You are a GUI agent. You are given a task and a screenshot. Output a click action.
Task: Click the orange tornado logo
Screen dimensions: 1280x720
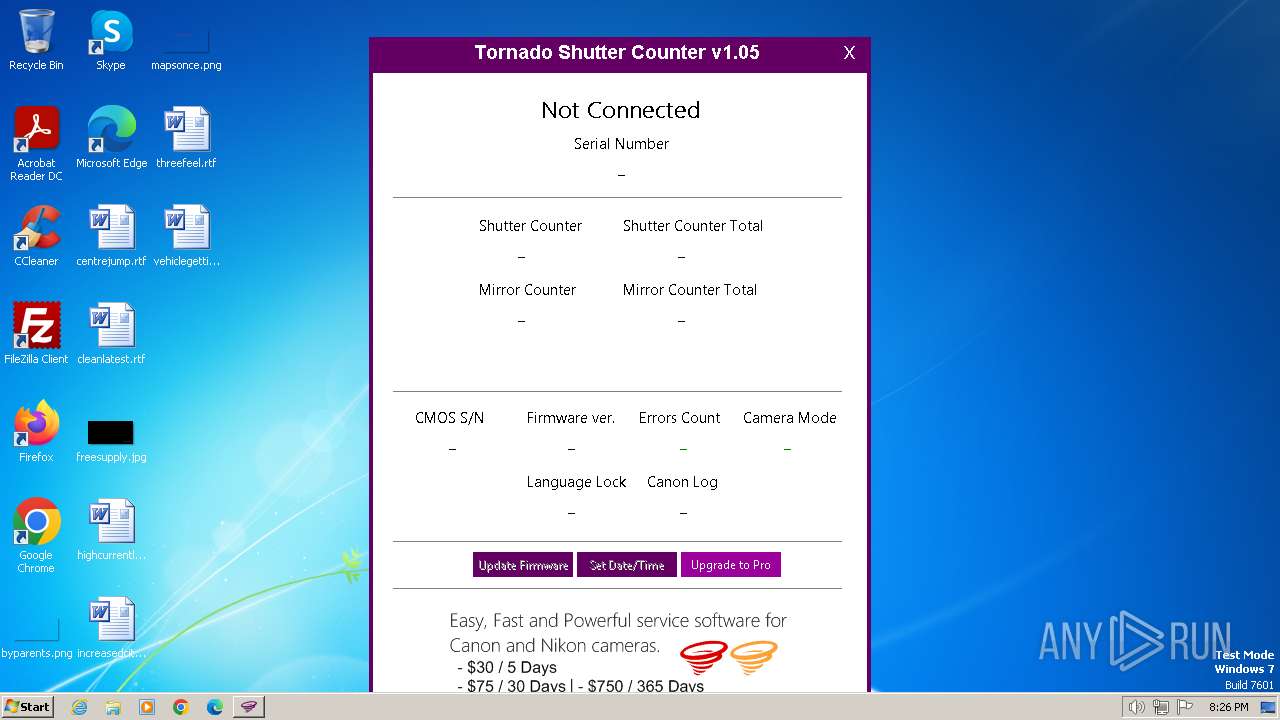pos(753,657)
